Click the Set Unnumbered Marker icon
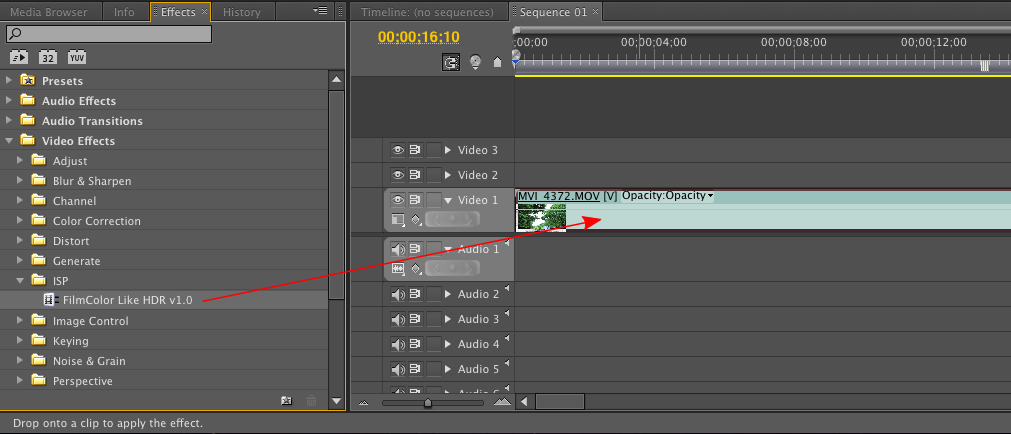The image size is (1011, 434). pos(497,63)
